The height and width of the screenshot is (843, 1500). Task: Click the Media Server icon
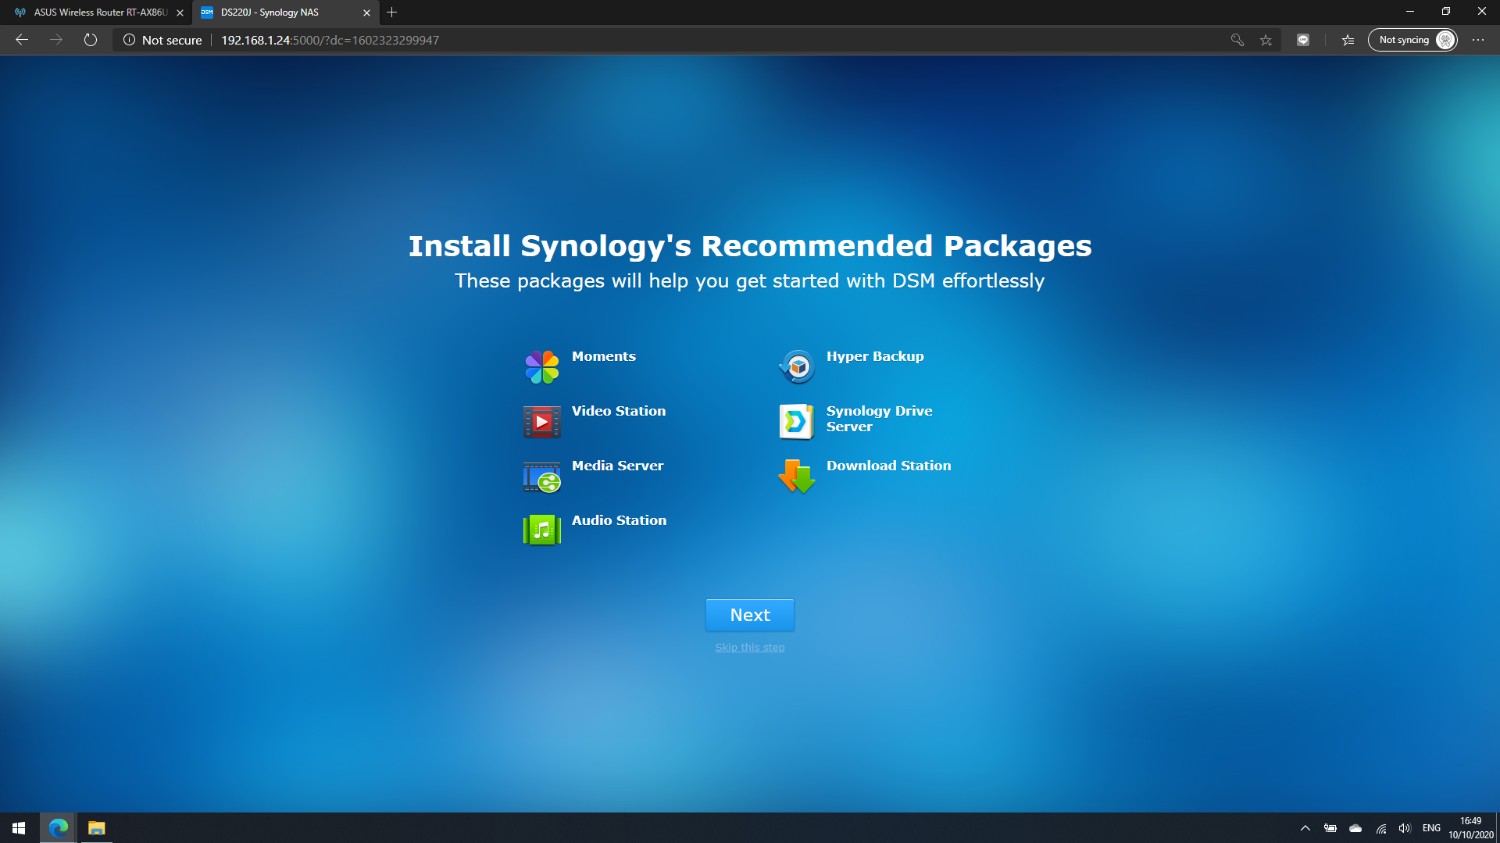tap(542, 477)
